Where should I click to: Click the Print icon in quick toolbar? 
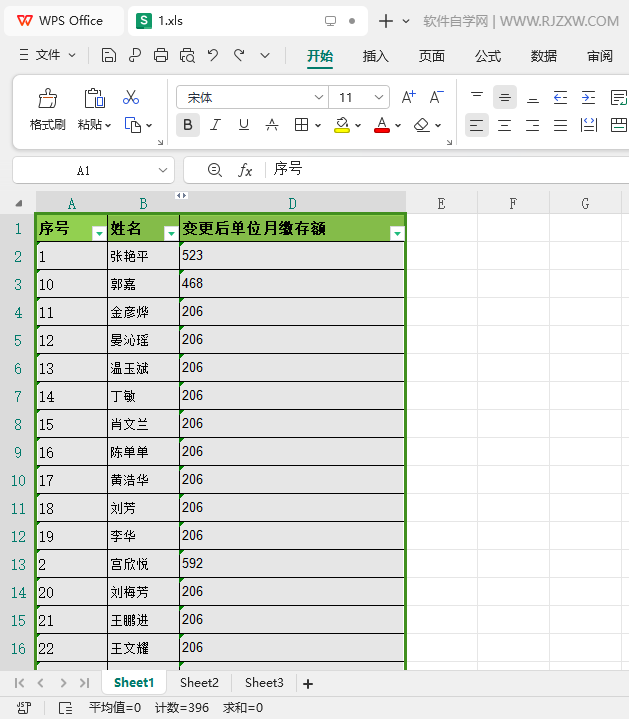161,55
